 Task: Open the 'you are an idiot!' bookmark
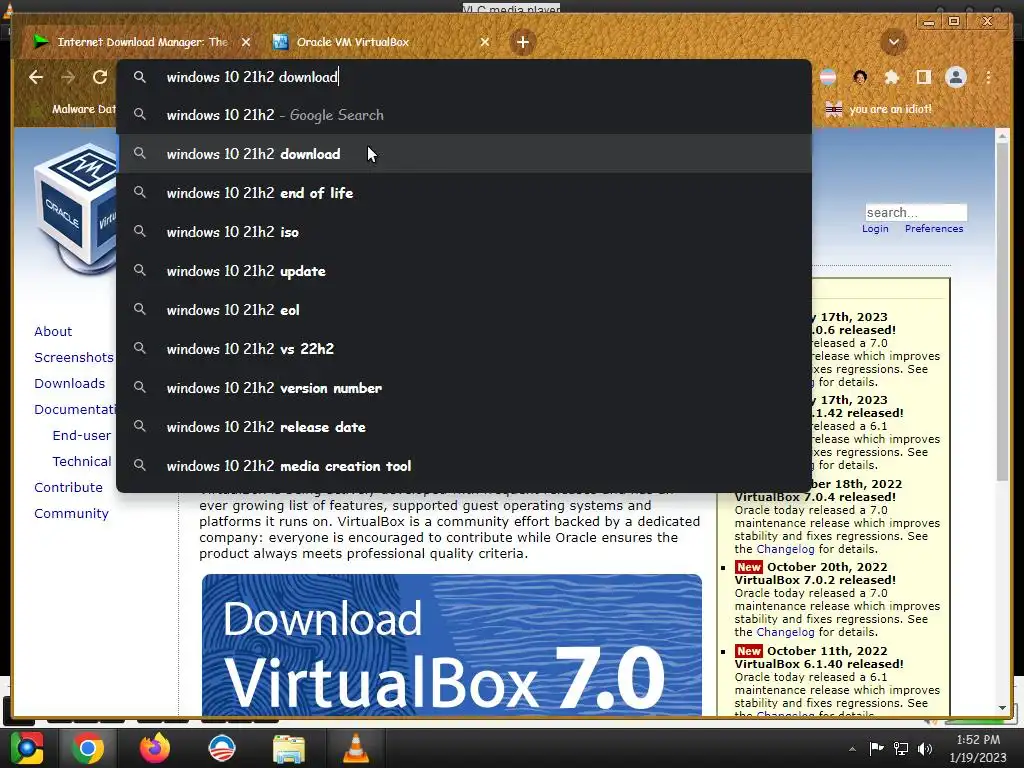tap(879, 109)
